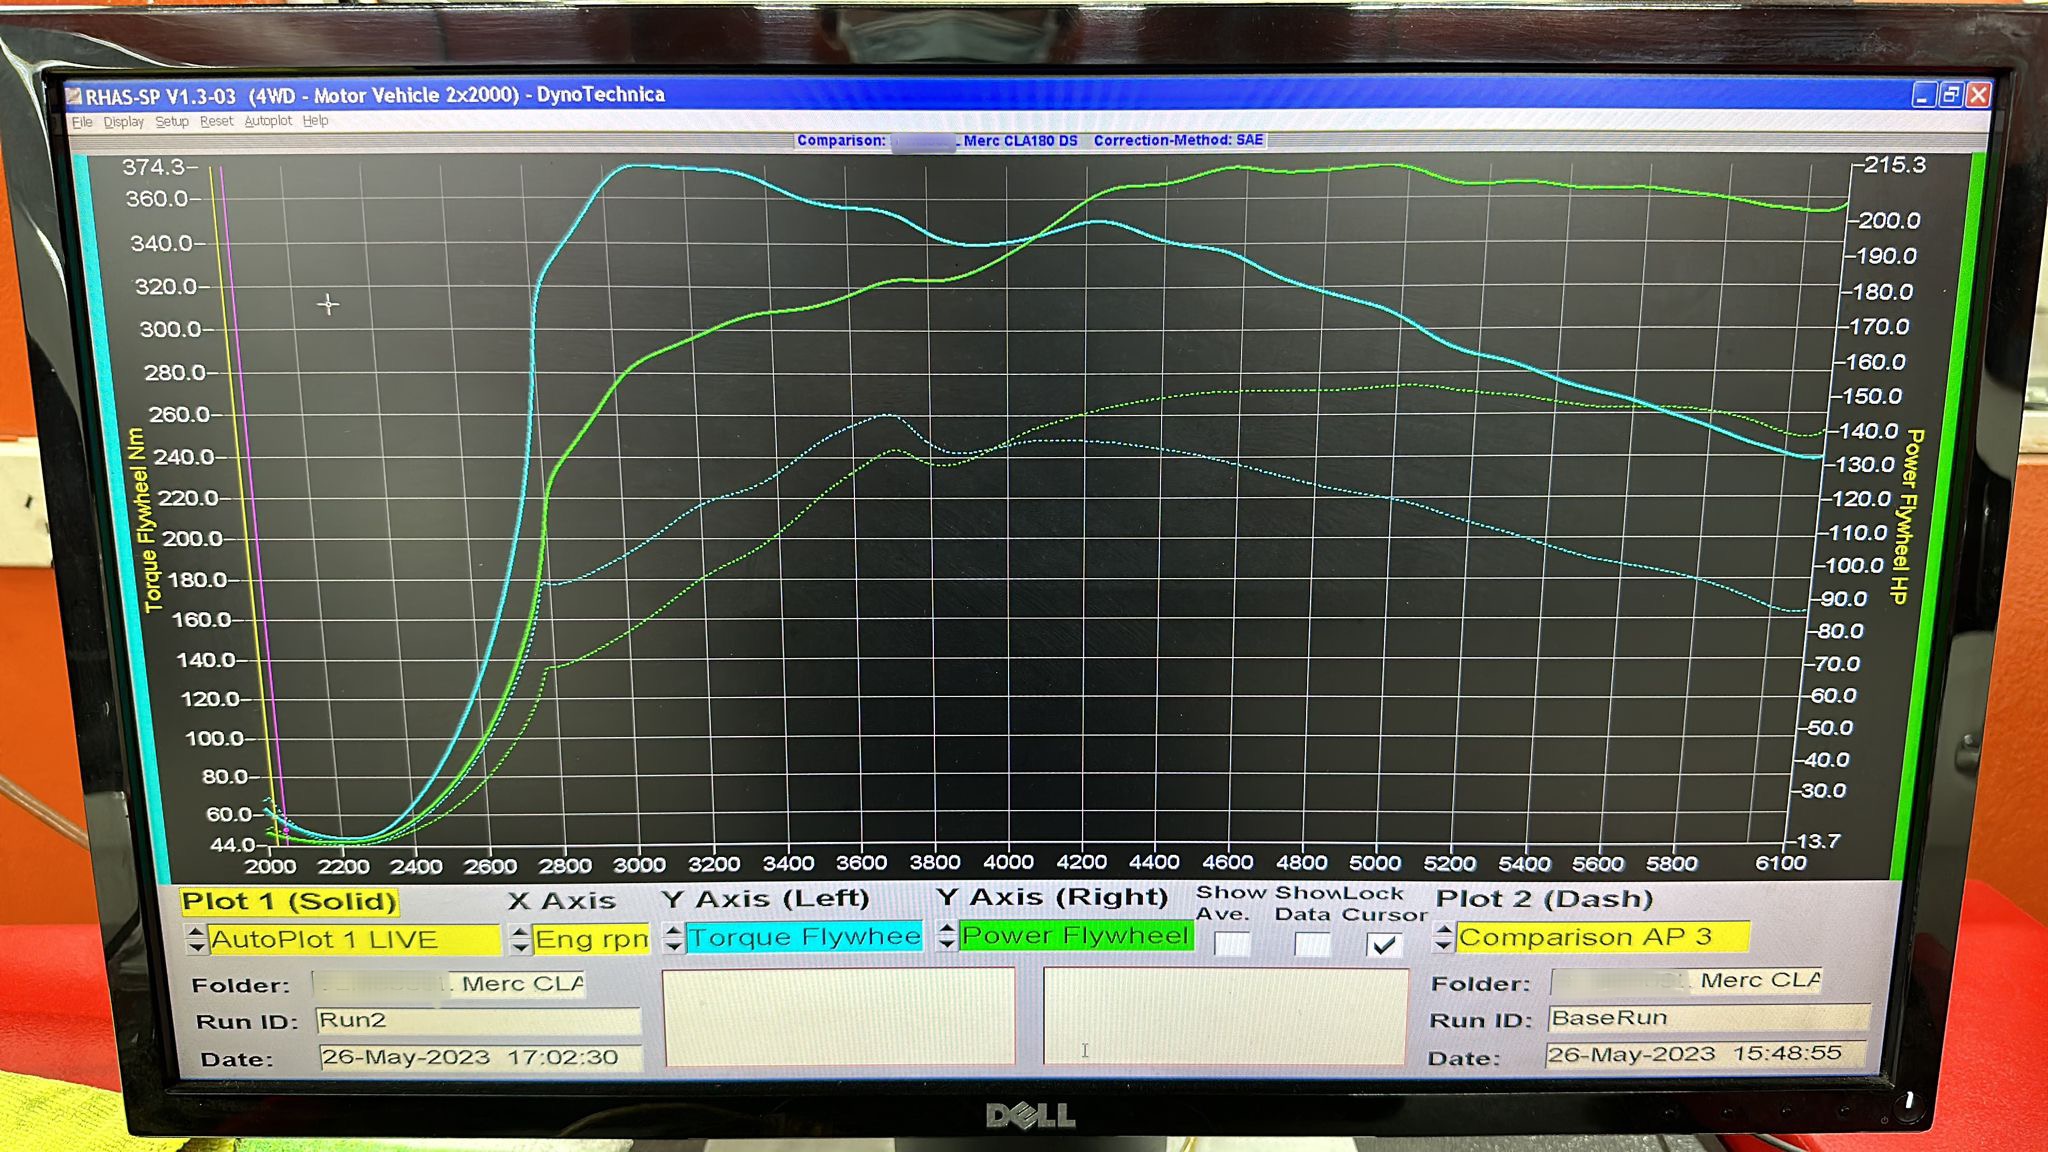2048x1152 pixels.
Task: Click the Comparison Merc CLA180 DS header
Action: pyautogui.click(x=937, y=141)
